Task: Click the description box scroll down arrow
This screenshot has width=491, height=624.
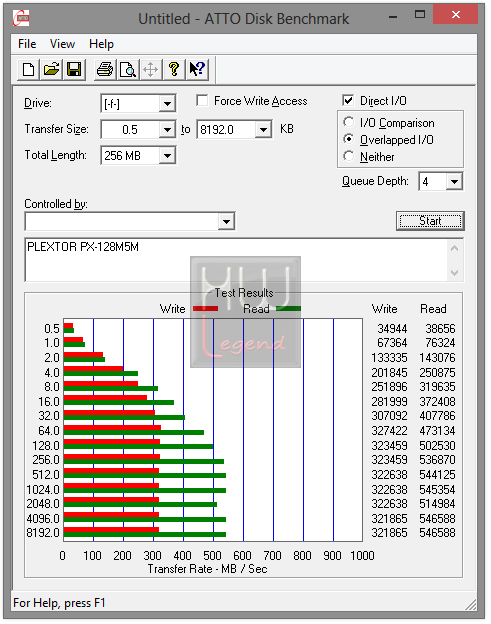Action: [455, 273]
